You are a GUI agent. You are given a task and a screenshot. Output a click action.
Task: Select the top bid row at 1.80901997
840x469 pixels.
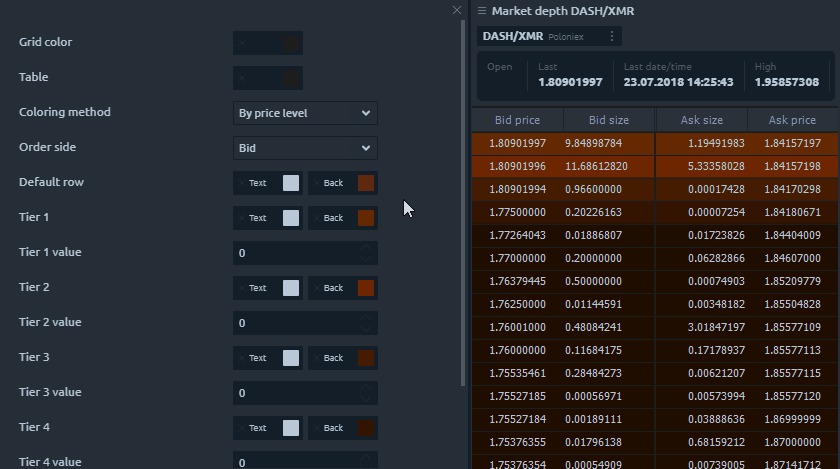coord(517,144)
